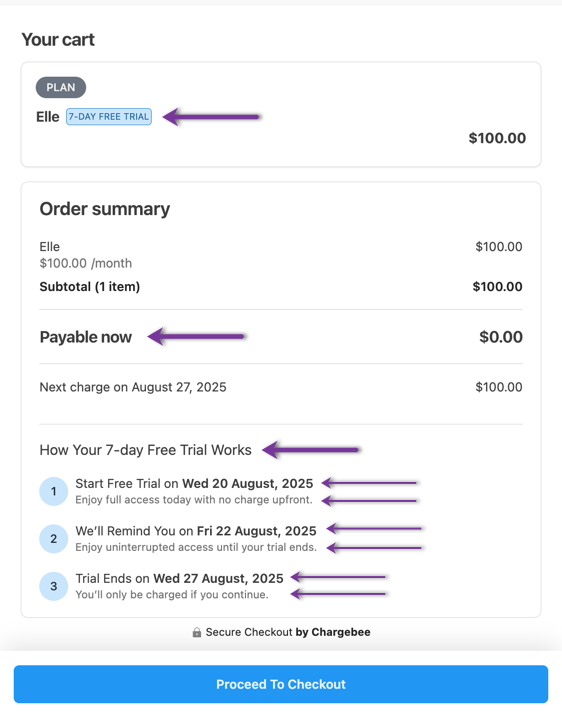Click Trial Ends on Wed 27 August
562x715 pixels.
179,578
